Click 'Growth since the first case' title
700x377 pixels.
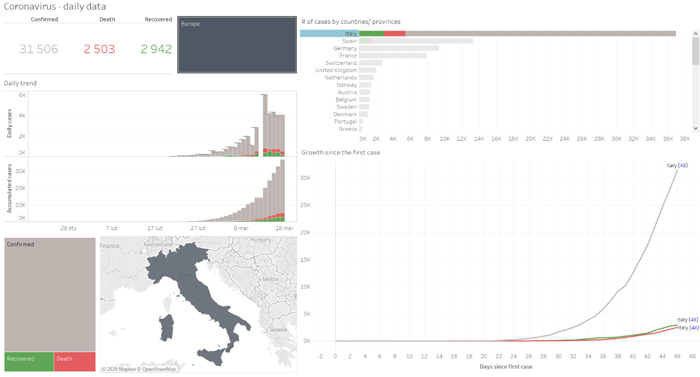tap(341, 152)
